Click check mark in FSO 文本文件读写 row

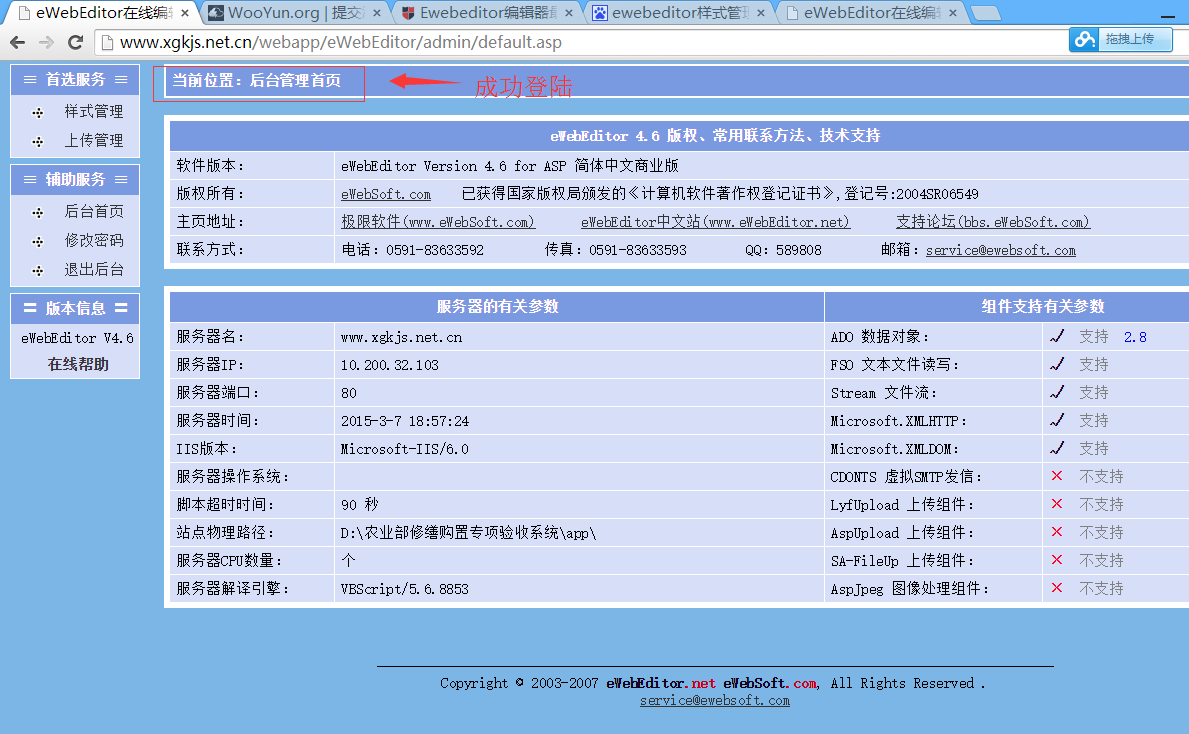coord(1057,364)
